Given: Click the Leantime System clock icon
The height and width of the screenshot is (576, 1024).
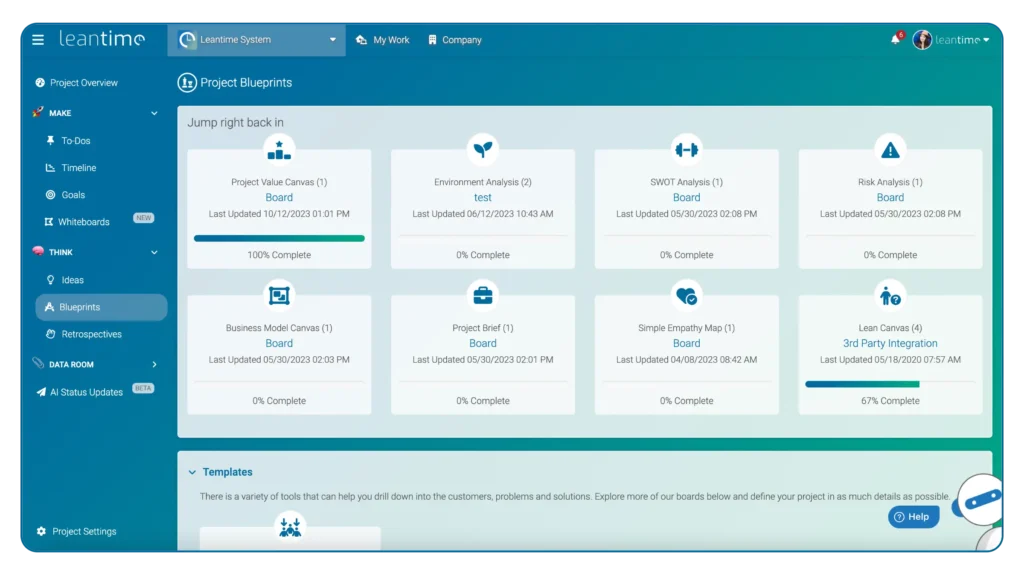Looking at the screenshot, I should click(187, 40).
